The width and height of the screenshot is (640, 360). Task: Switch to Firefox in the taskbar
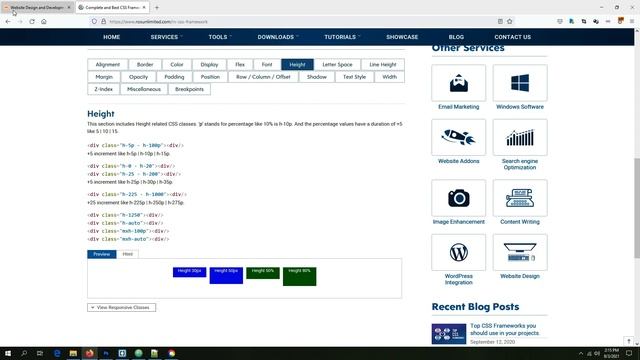click(89, 353)
